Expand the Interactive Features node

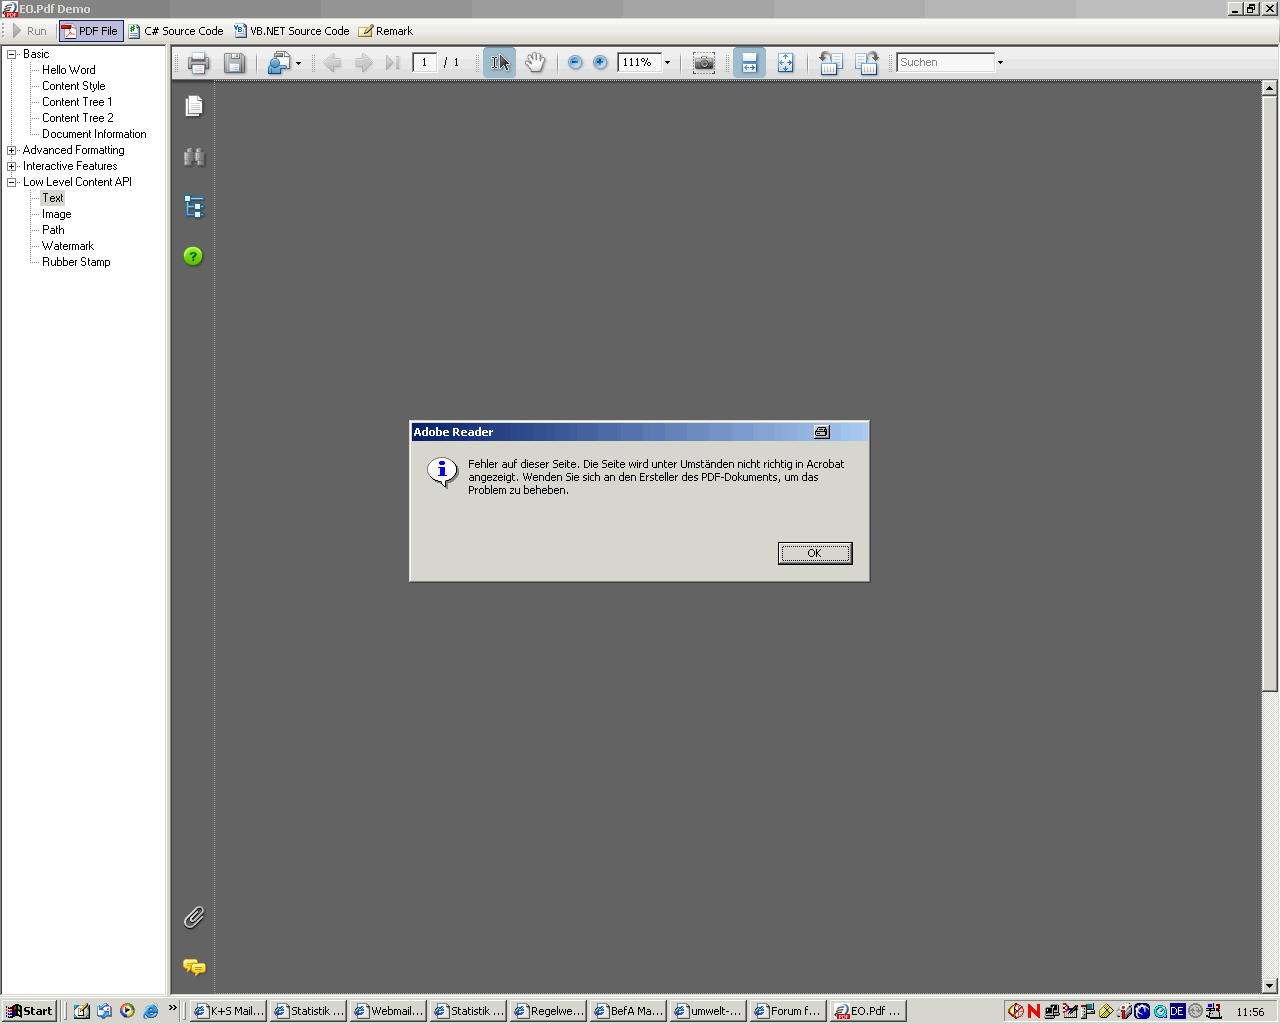(x=12, y=166)
